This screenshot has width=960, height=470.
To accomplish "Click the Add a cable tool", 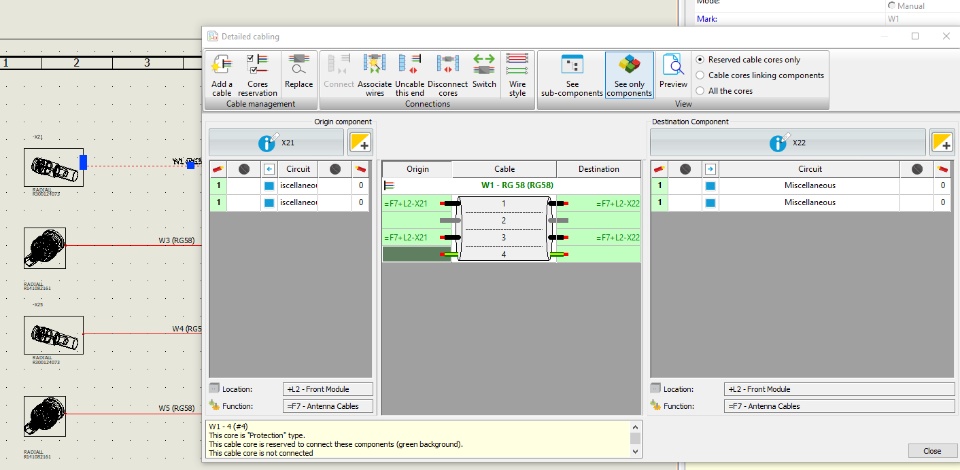I will click(x=222, y=75).
